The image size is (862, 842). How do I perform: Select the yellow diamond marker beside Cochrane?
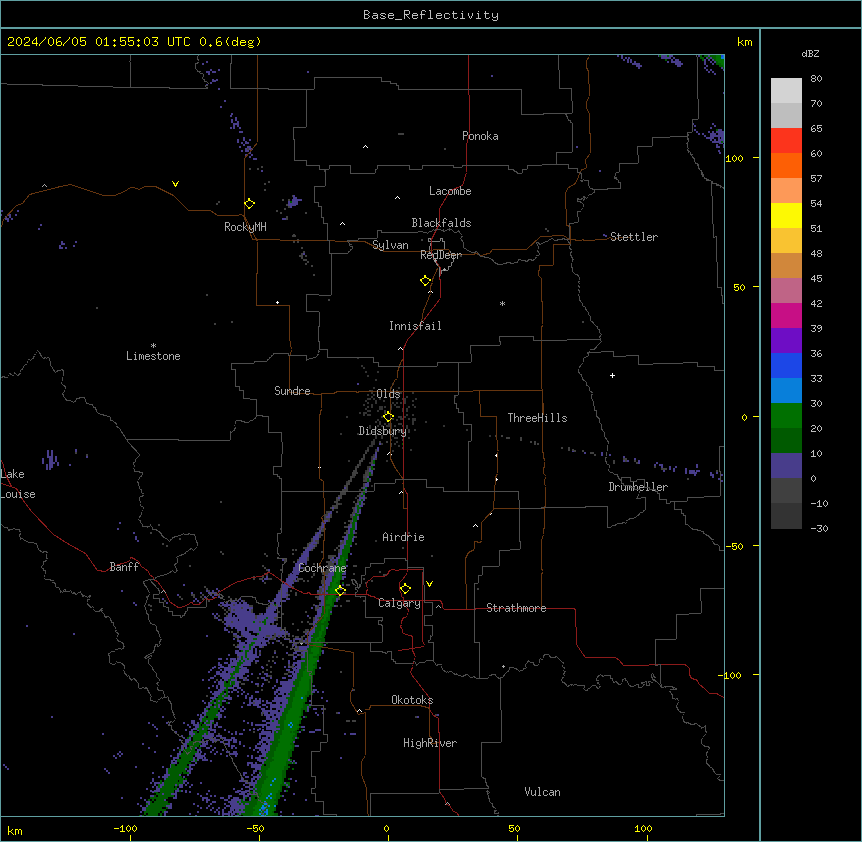click(340, 591)
